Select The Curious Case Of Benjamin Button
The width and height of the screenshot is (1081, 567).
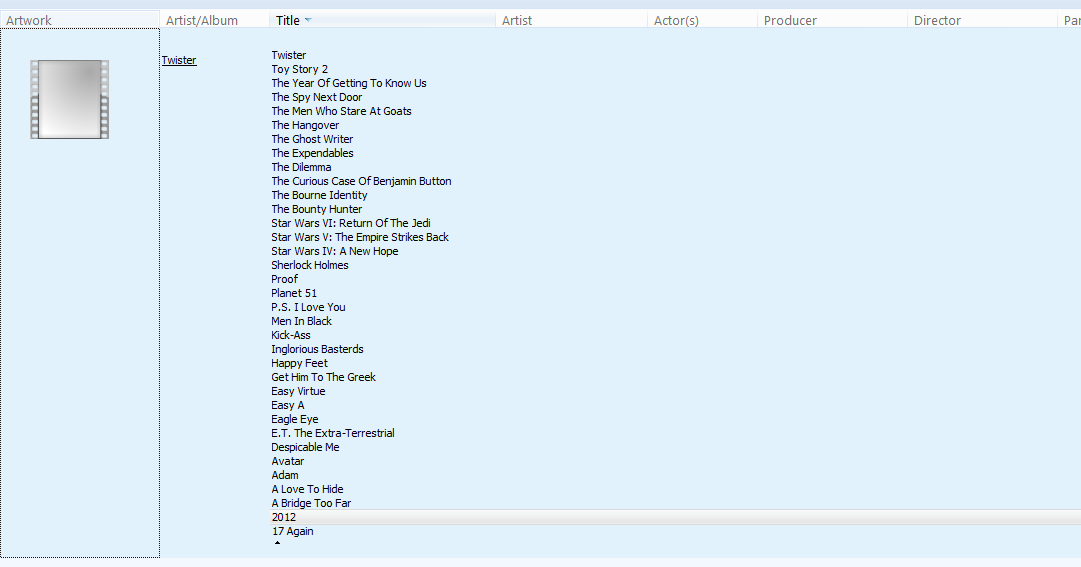[x=361, y=182]
